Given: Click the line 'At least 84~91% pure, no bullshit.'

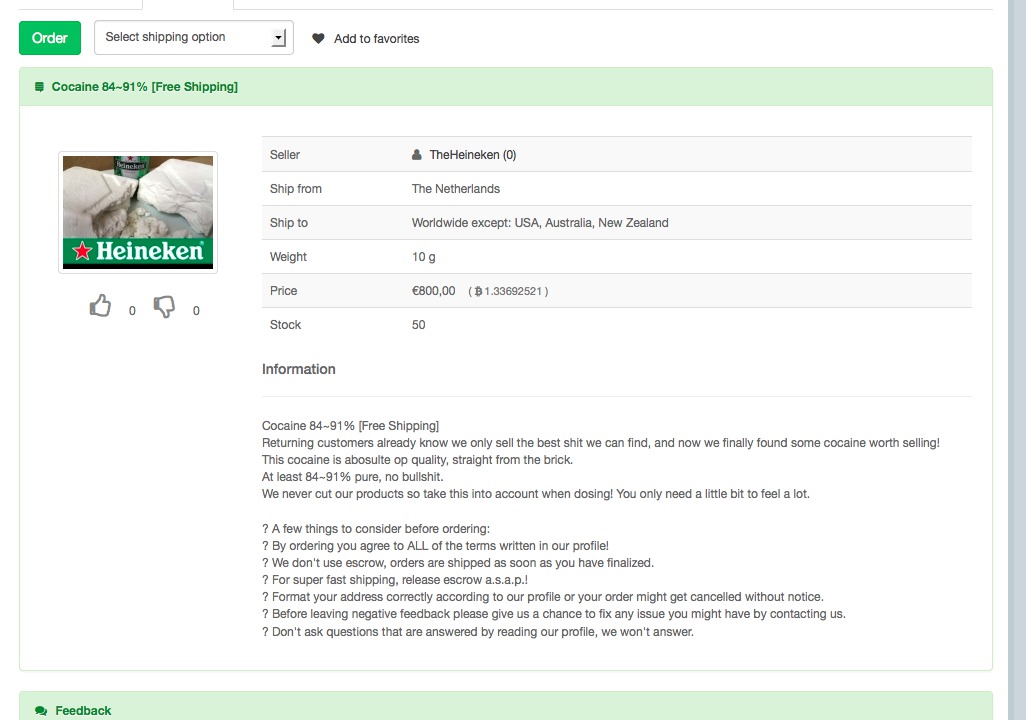Looking at the screenshot, I should (x=353, y=477).
